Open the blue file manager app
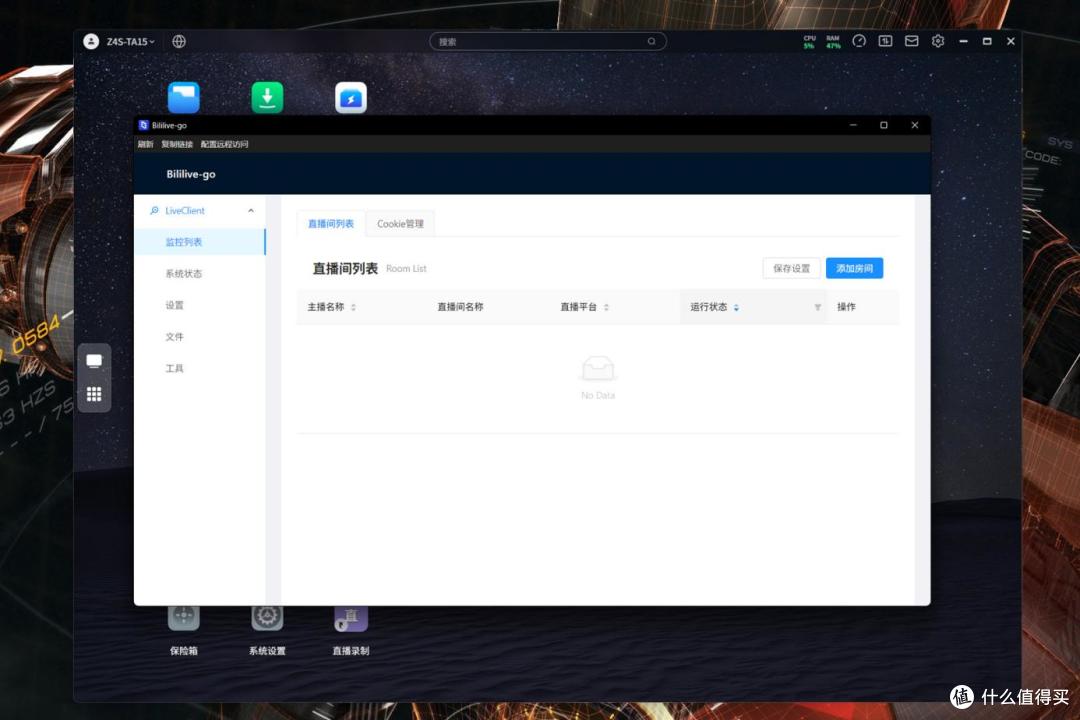Viewport: 1080px width, 720px height. pos(184,97)
